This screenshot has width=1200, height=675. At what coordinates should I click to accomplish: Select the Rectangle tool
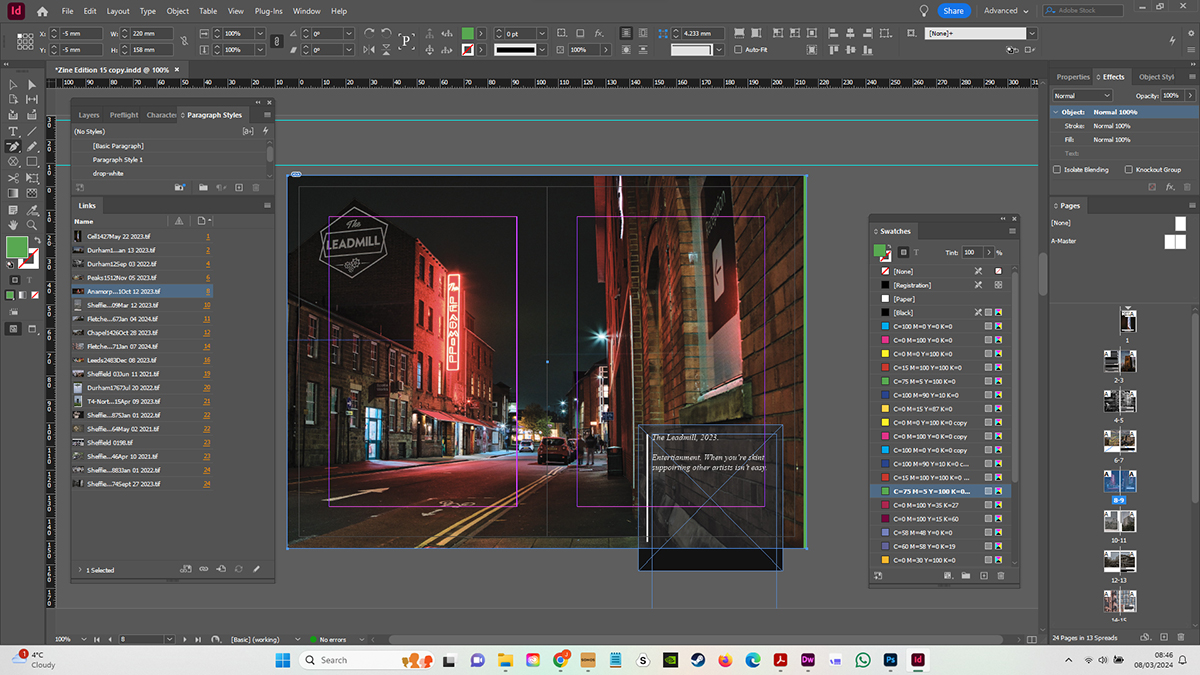31,161
